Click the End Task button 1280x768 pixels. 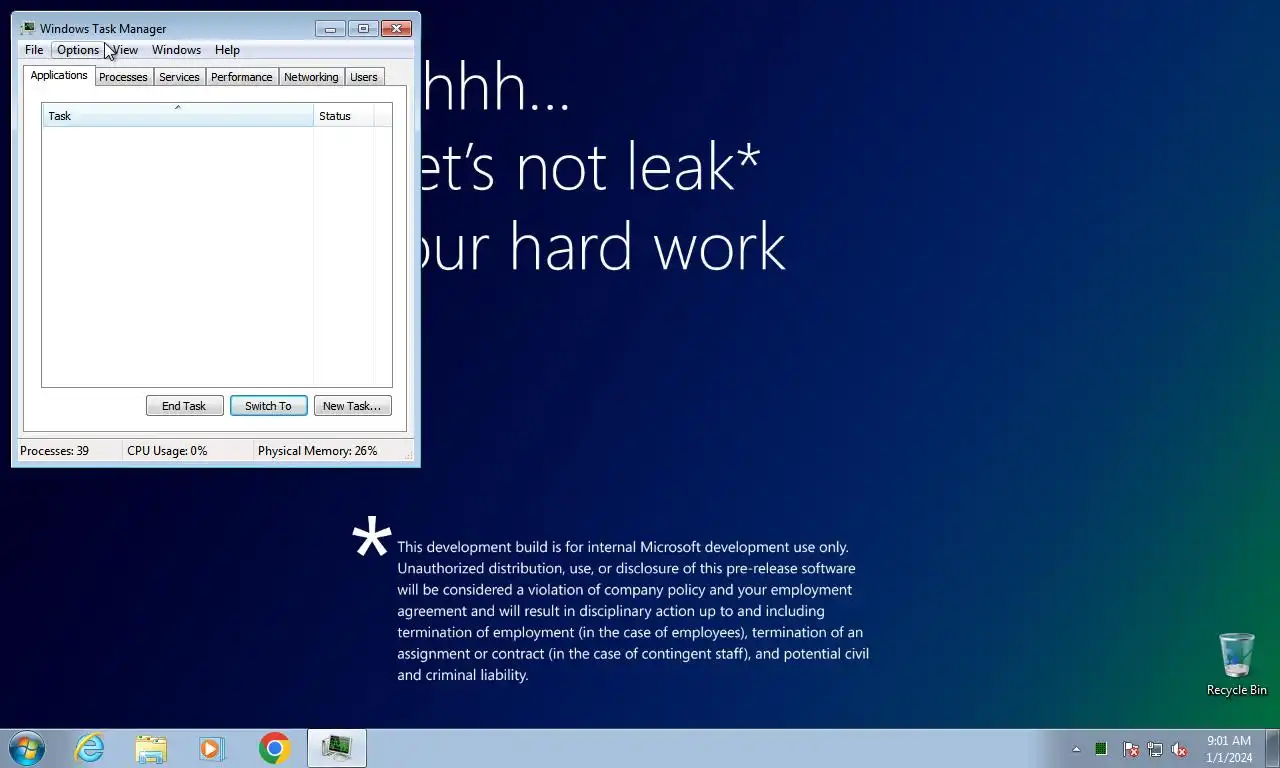tap(184, 406)
